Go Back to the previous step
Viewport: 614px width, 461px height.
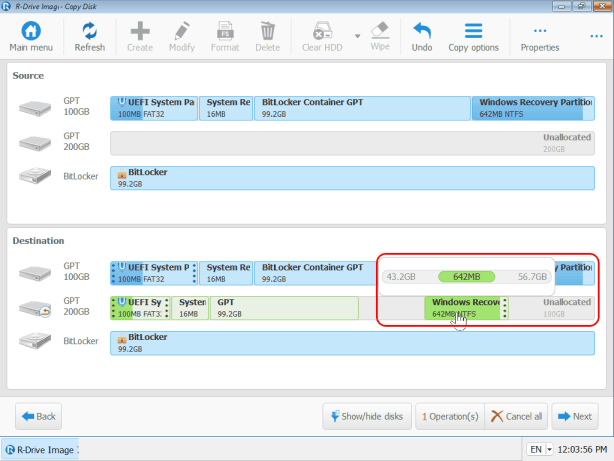pyautogui.click(x=38, y=416)
